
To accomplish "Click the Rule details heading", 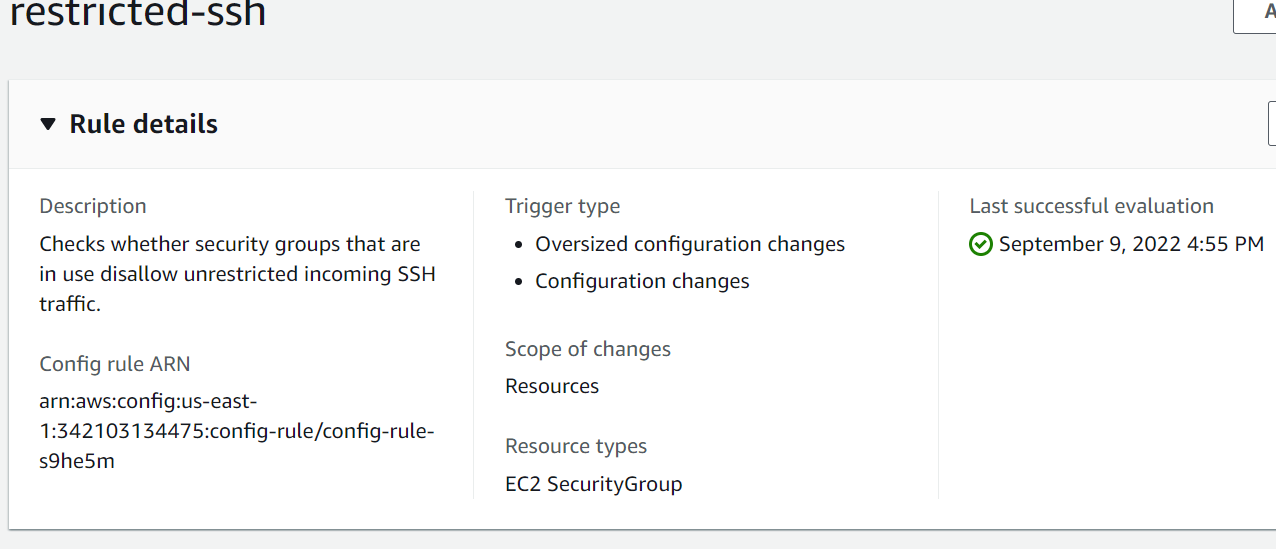I will [143, 124].
